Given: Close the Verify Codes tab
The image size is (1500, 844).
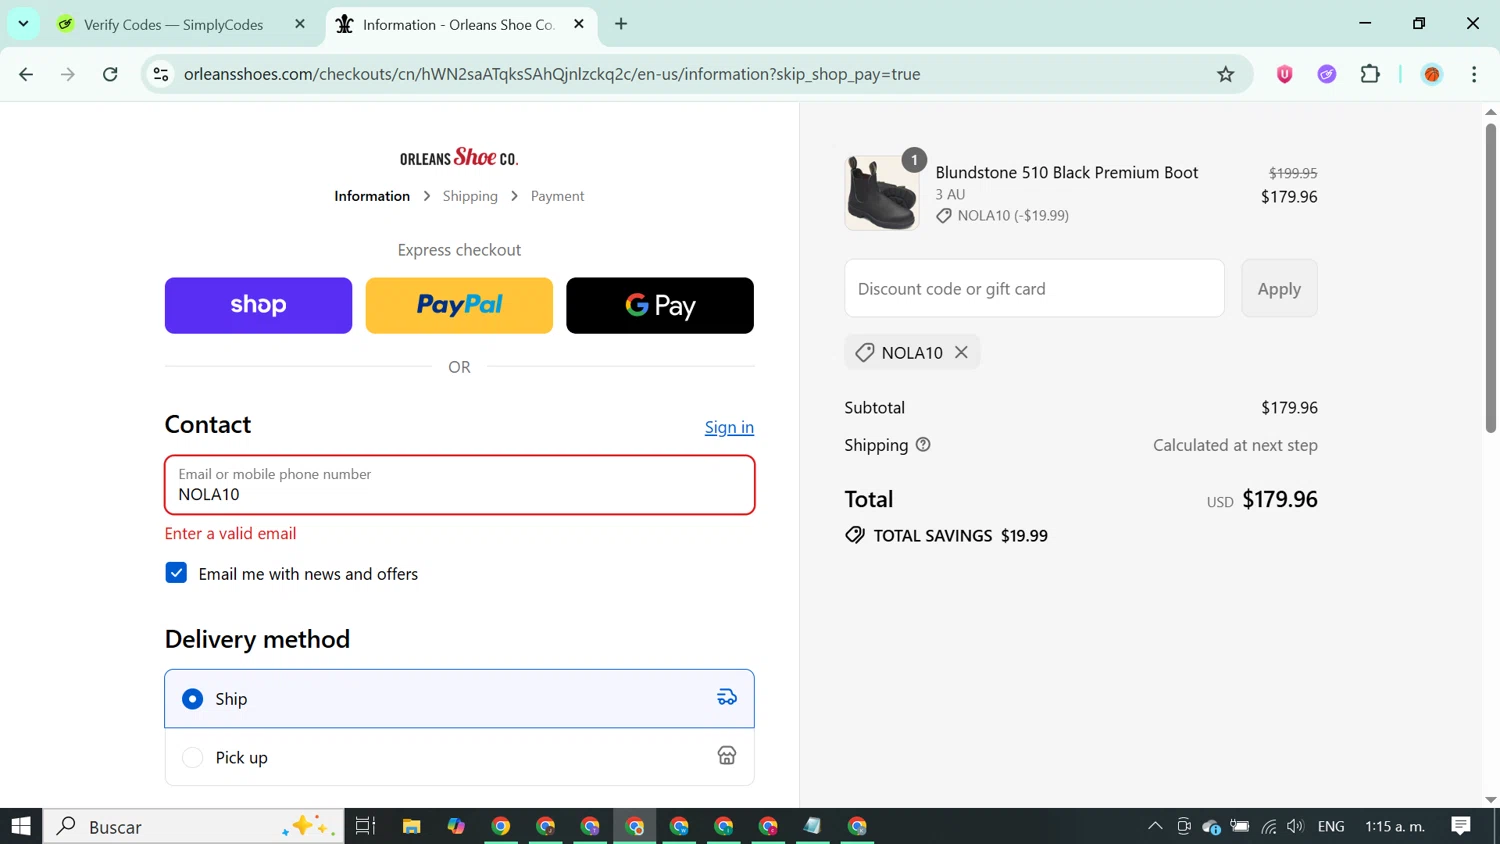Looking at the screenshot, I should 300,24.
